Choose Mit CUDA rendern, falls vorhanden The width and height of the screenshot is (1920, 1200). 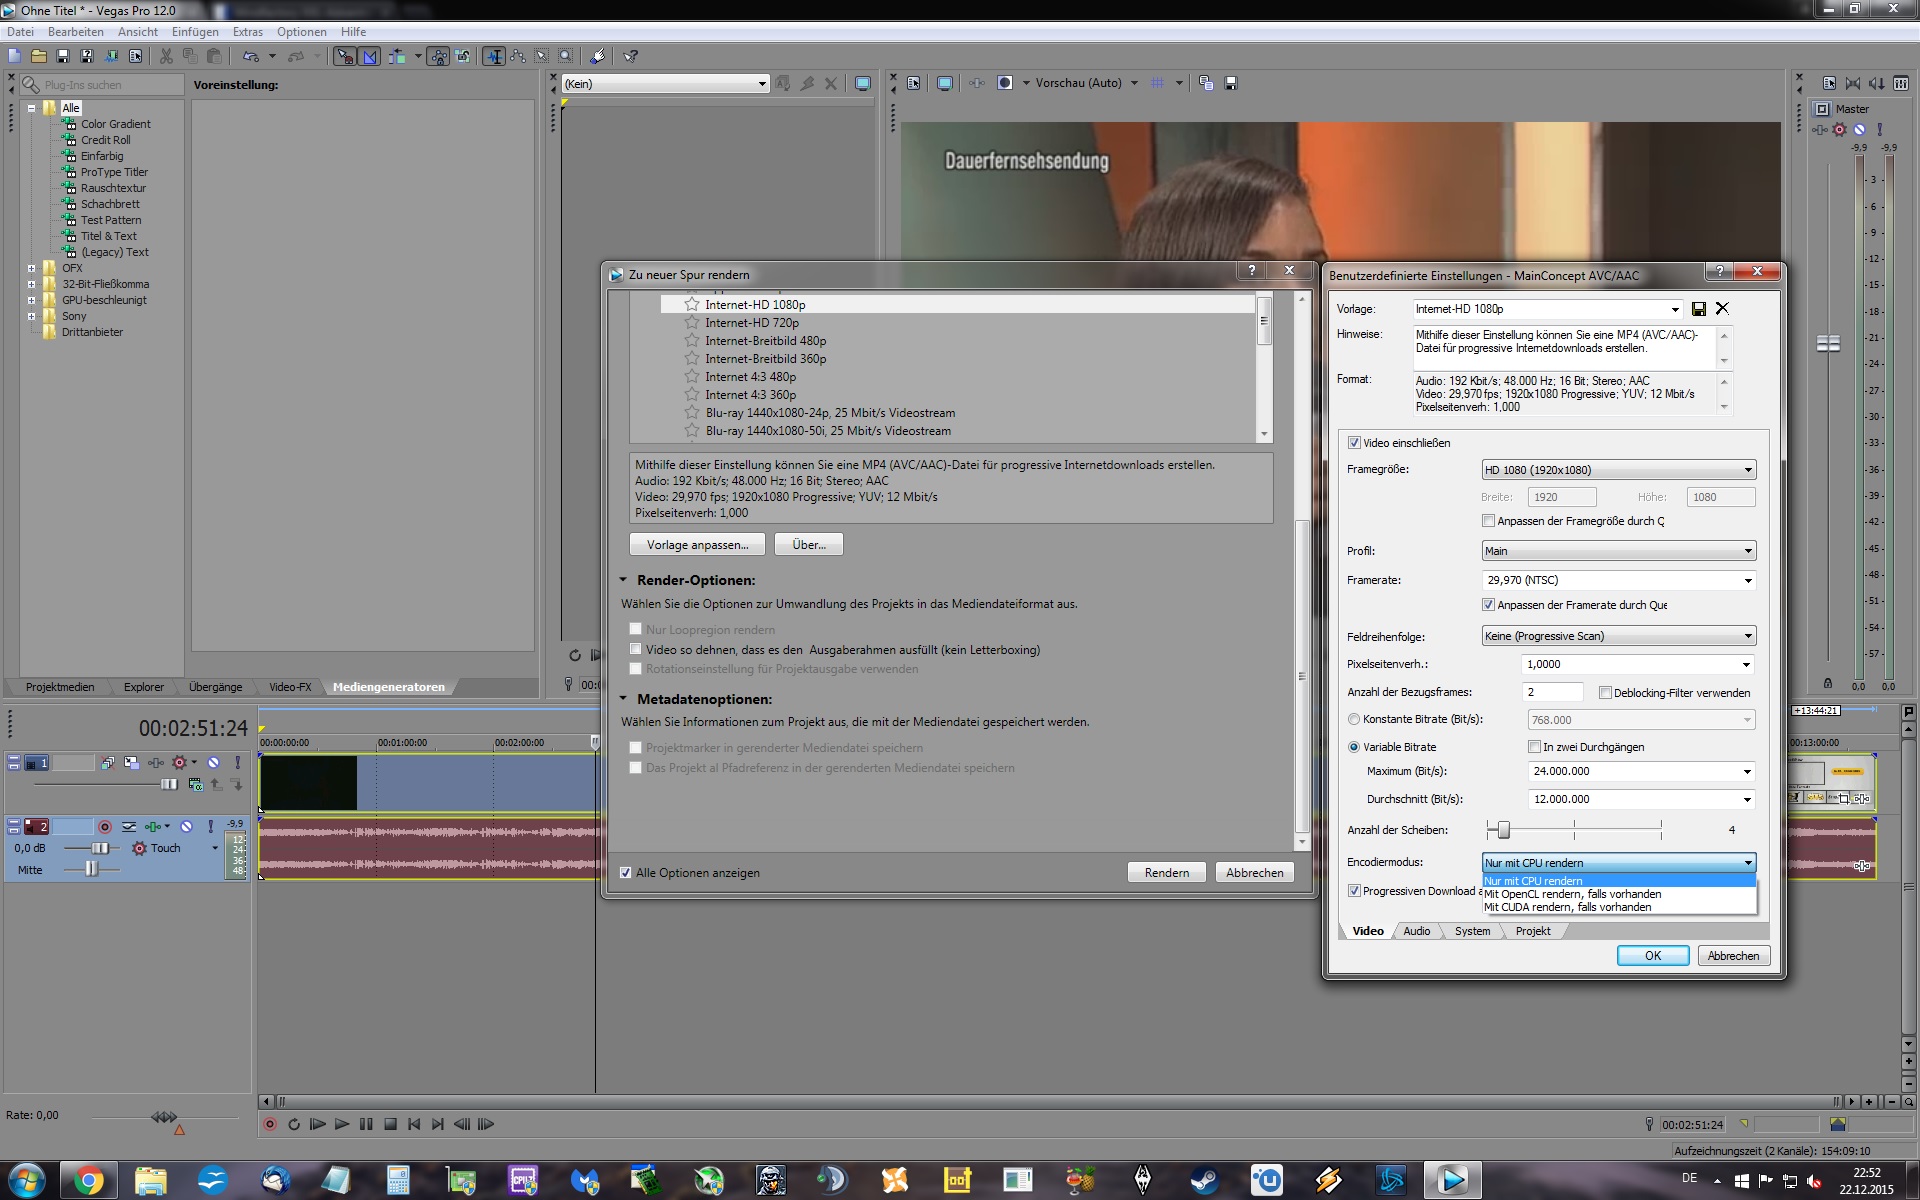click(1567, 908)
